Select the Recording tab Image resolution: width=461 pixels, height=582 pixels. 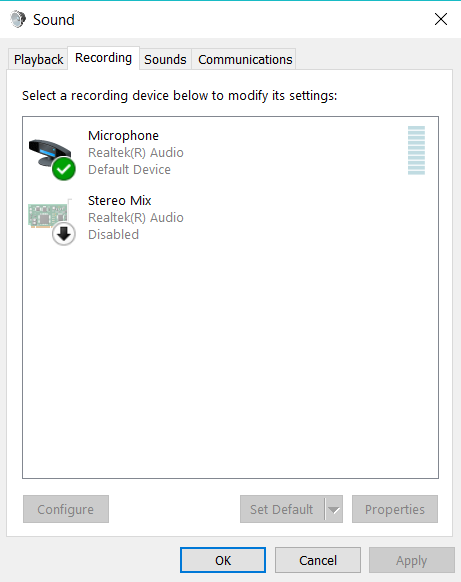pyautogui.click(x=103, y=58)
